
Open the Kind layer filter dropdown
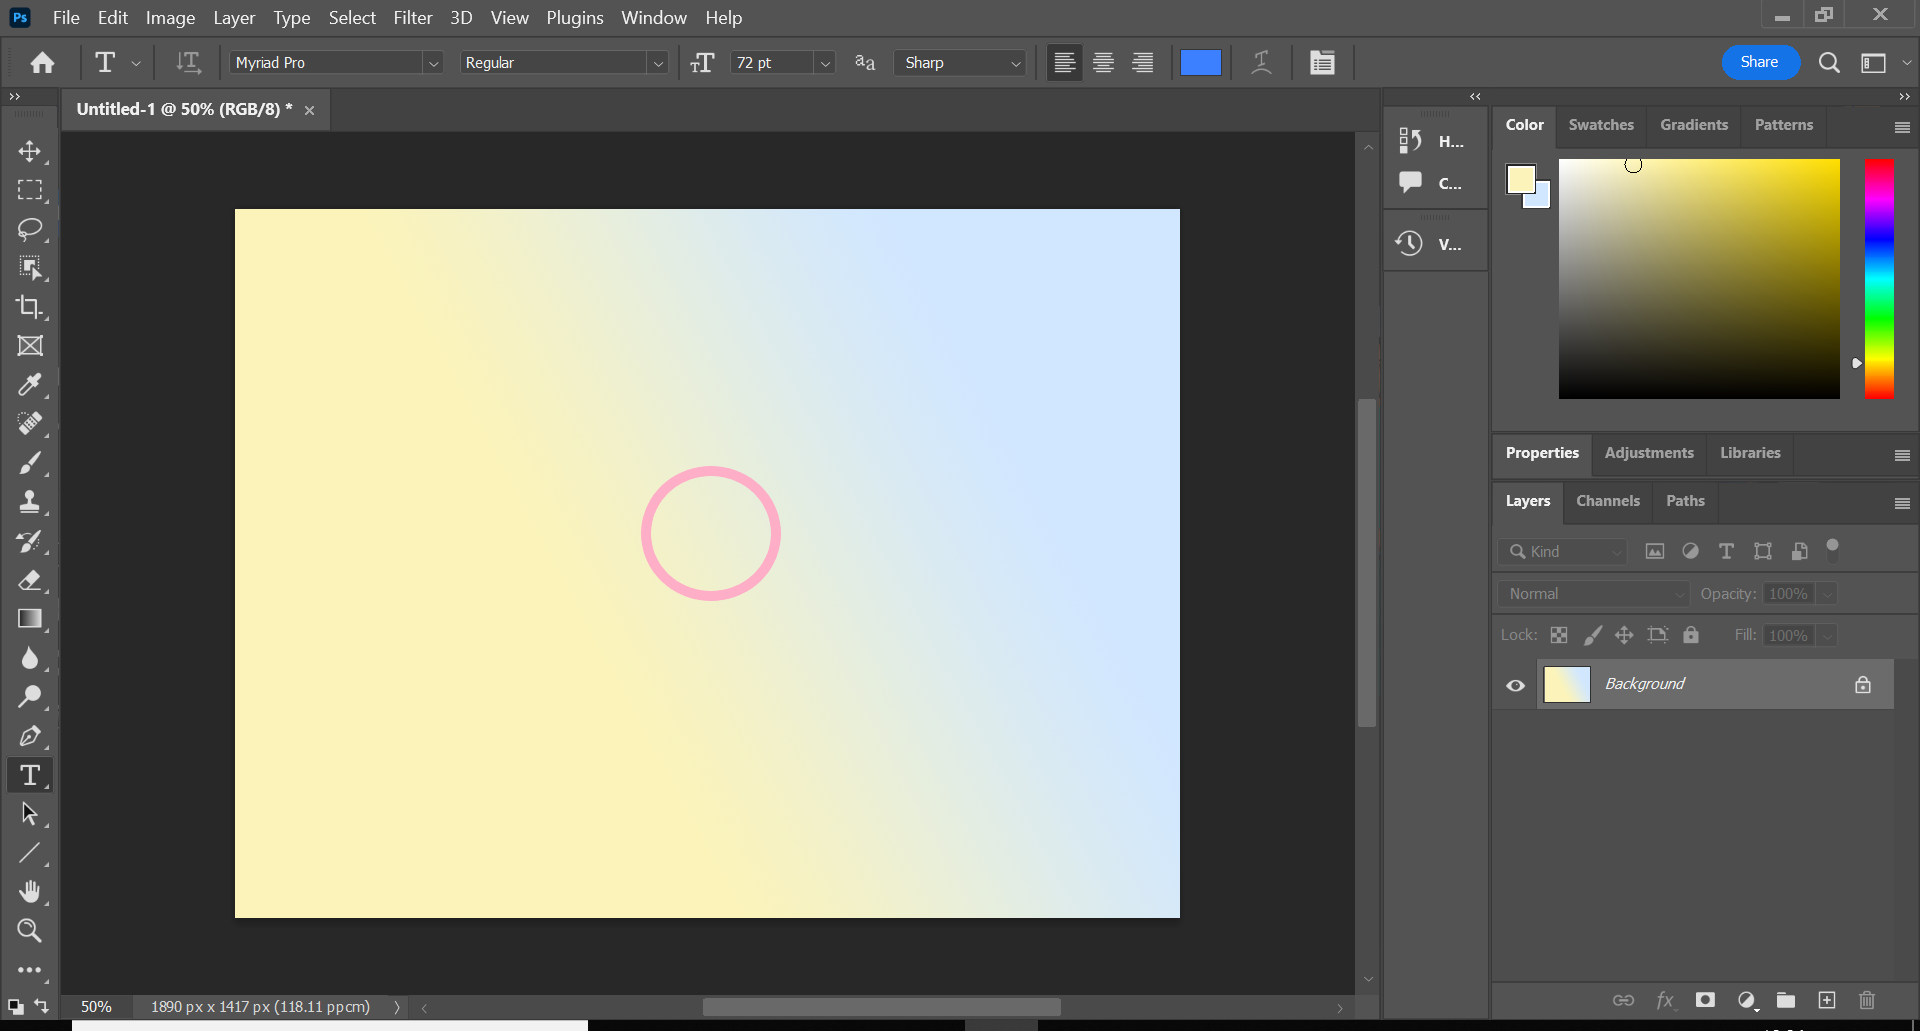[x=1563, y=551]
